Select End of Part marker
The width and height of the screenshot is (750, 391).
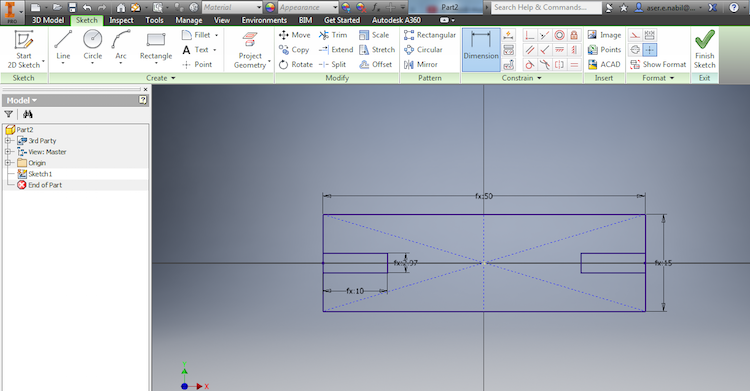pyautogui.click(x=39, y=185)
